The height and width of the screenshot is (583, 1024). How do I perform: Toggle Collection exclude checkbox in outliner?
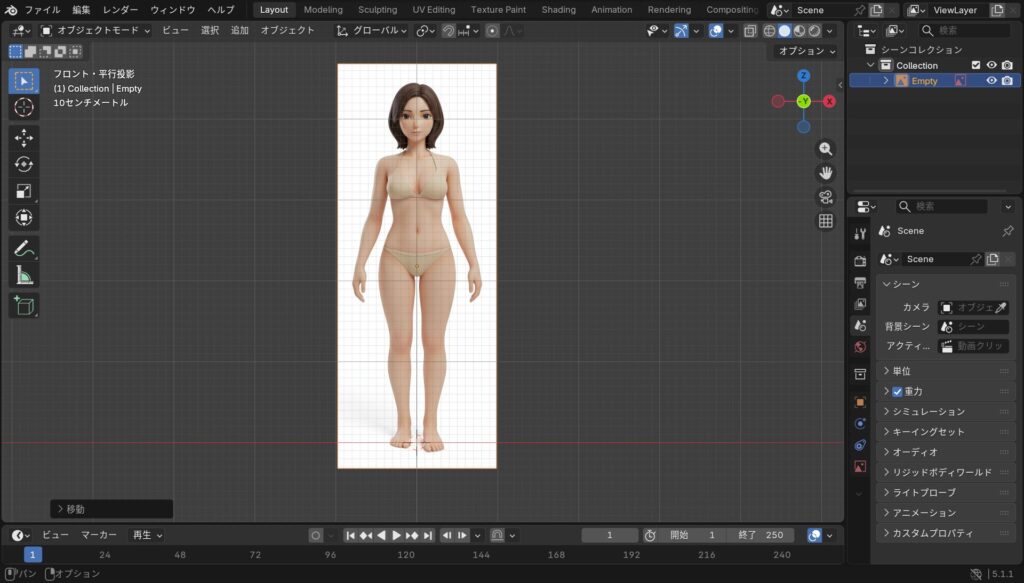coord(976,65)
